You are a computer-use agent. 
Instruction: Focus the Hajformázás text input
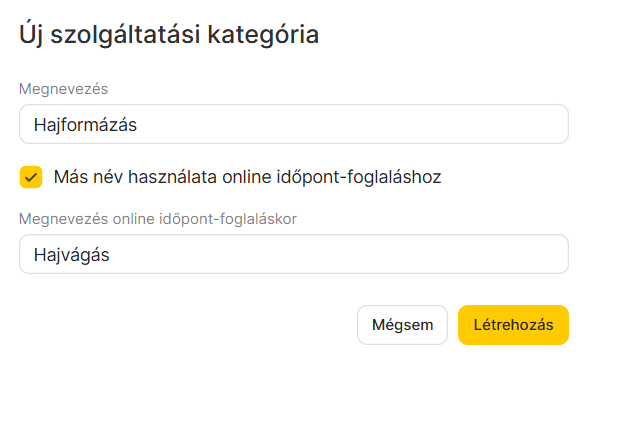pyautogui.click(x=294, y=125)
